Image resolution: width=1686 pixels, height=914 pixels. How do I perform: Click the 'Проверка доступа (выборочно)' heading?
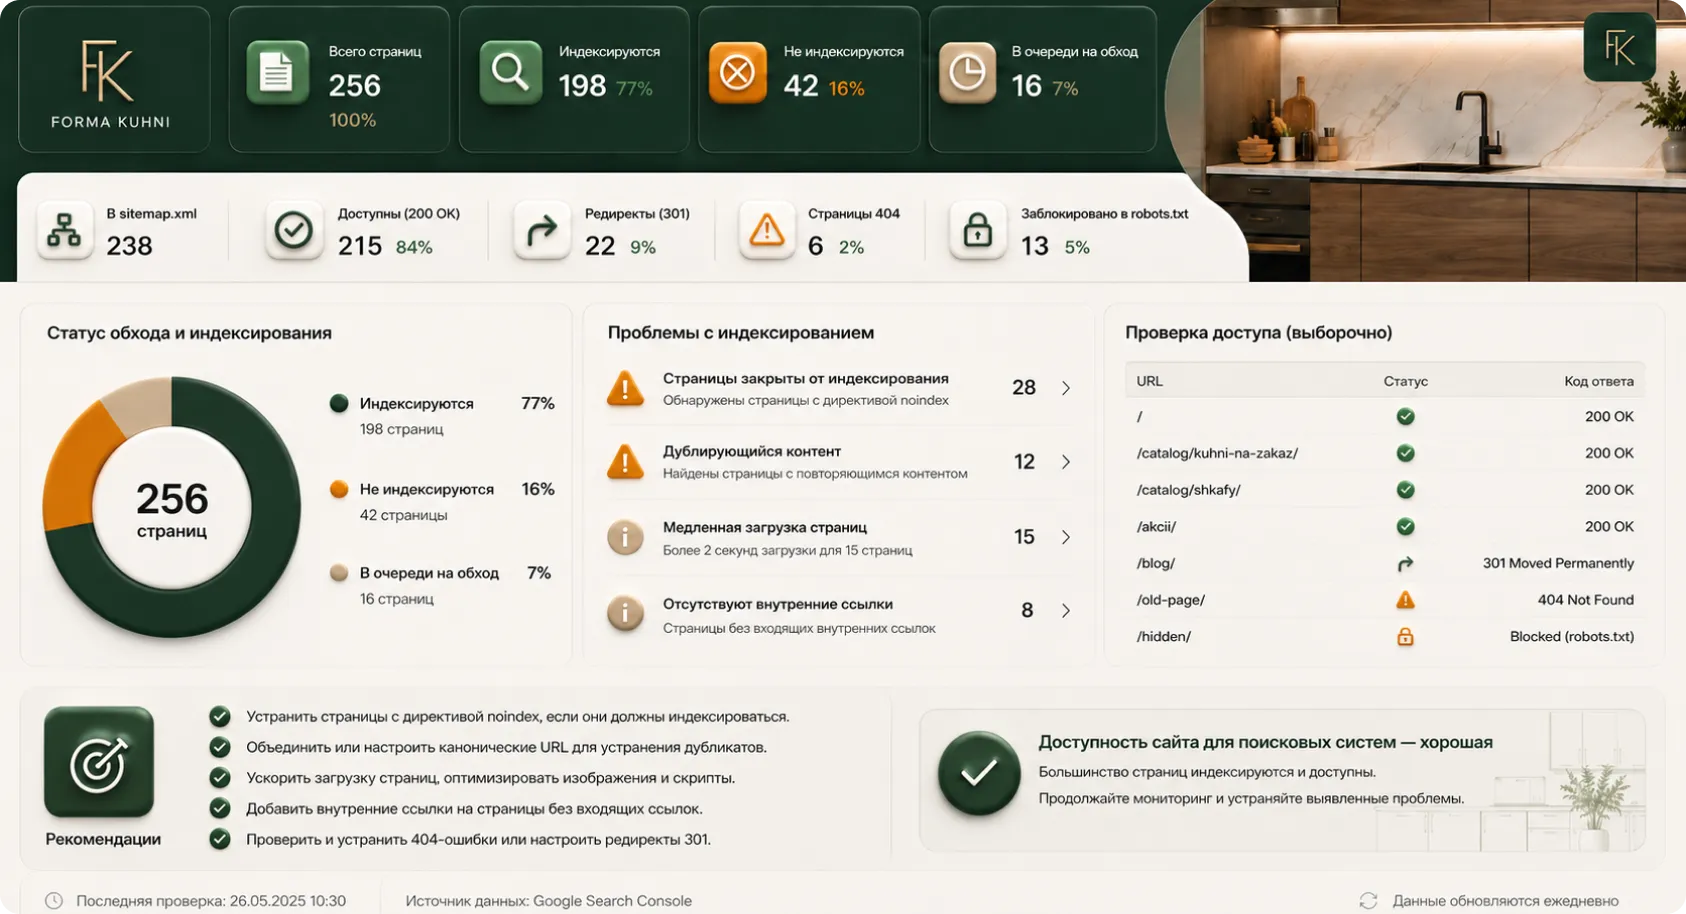pos(1258,333)
